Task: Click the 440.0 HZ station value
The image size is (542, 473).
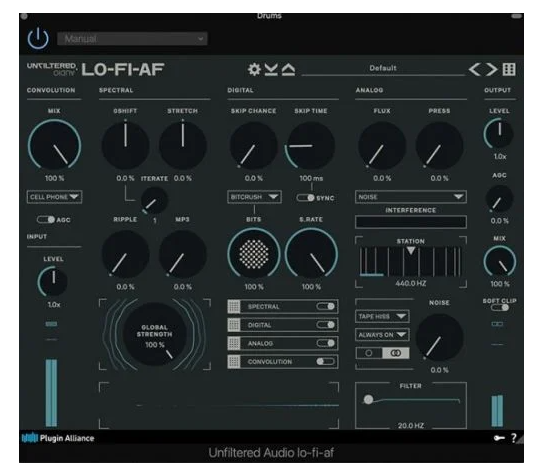Action: [411, 284]
